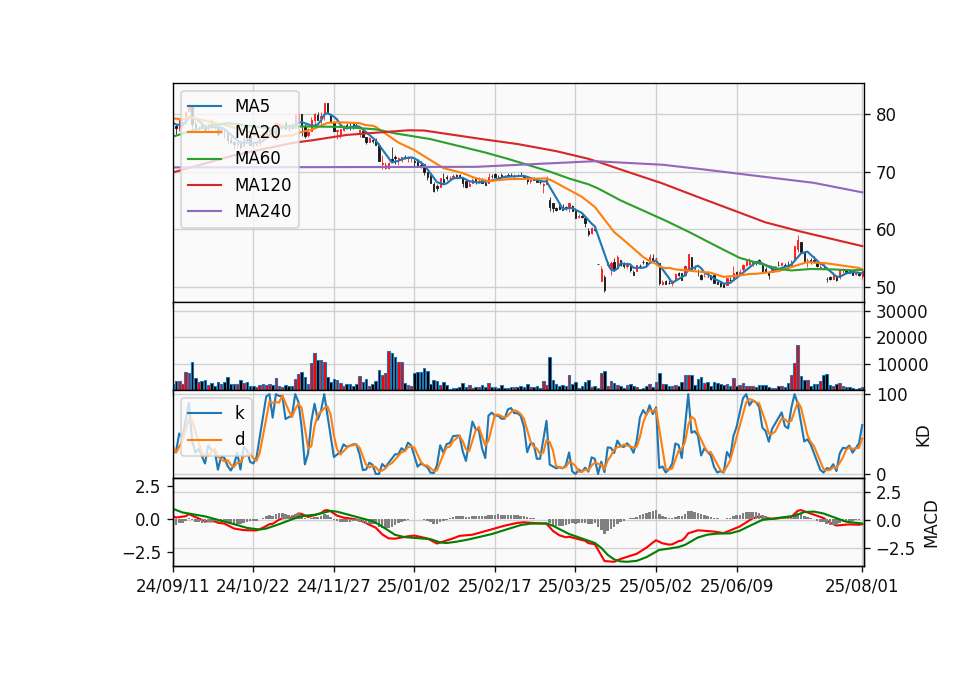Click the 70 price axis tick label
The image size is (960, 690).
885,173
